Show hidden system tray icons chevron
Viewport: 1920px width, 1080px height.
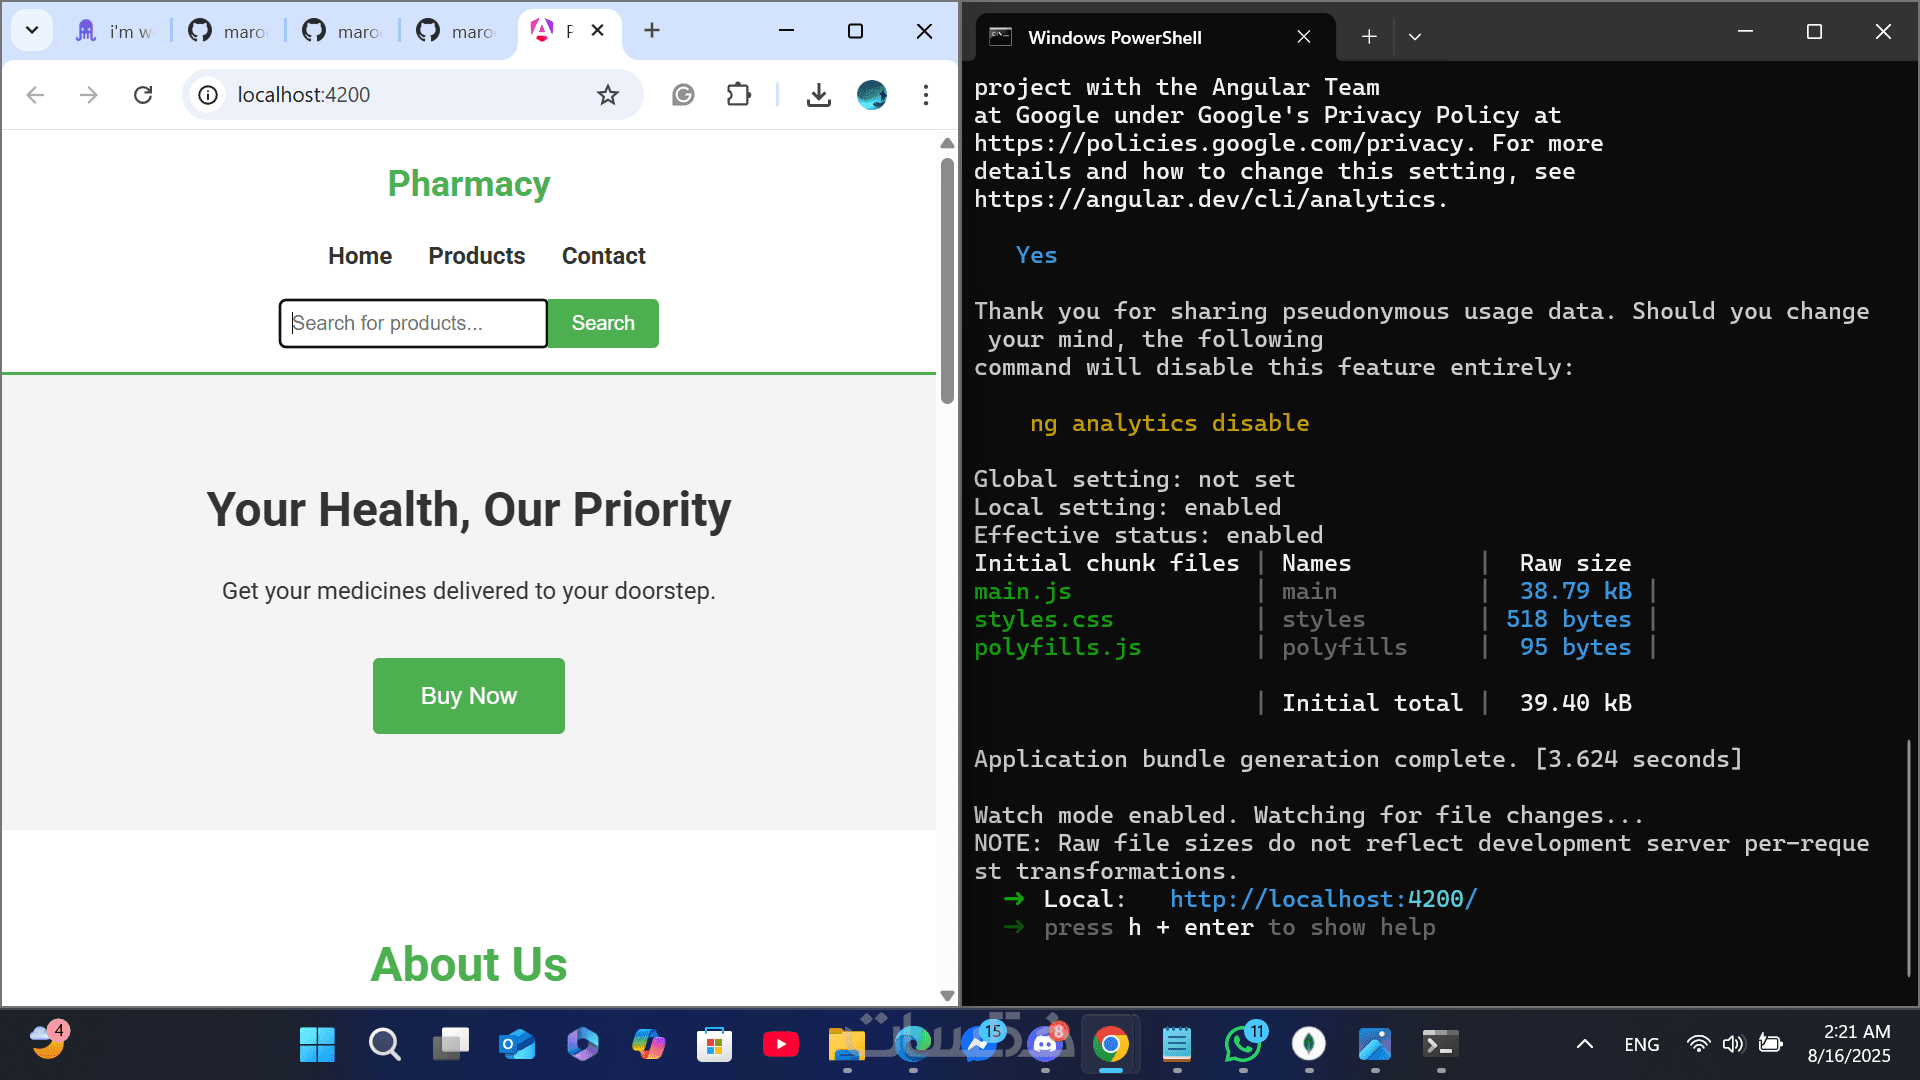(1584, 1044)
